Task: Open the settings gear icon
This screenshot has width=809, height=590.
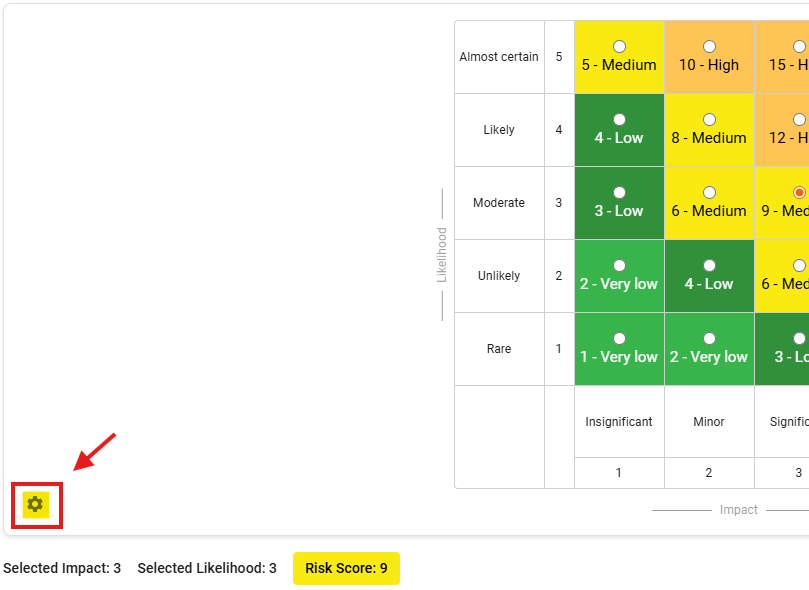Action: pyautogui.click(x=36, y=504)
